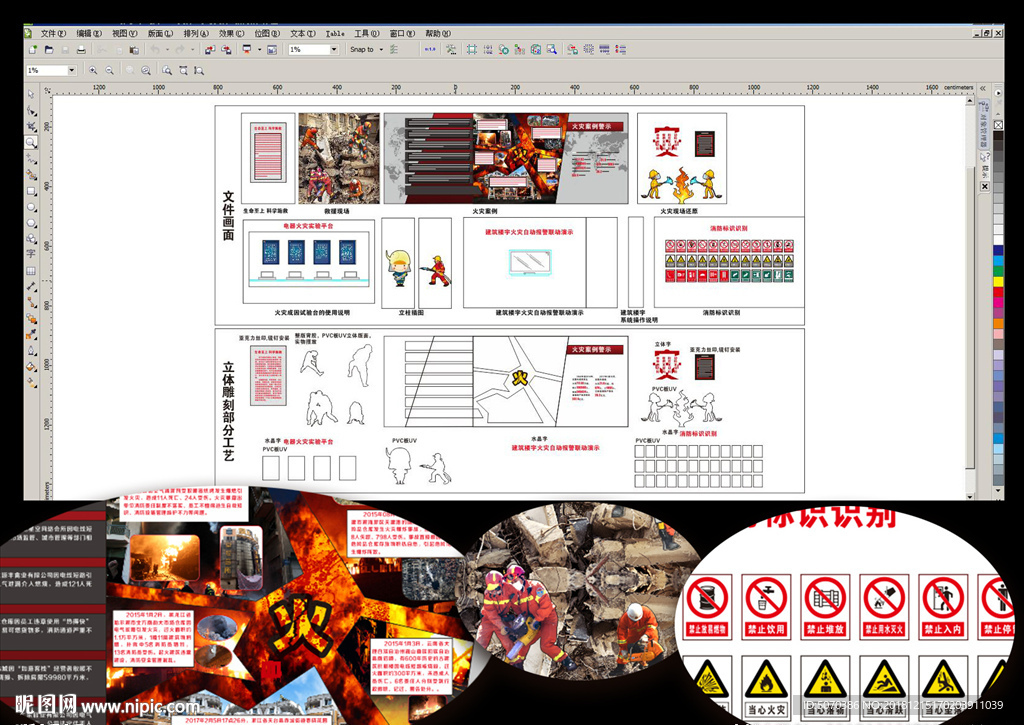Select the Outline Pen tool in the toolbox

tap(31, 351)
